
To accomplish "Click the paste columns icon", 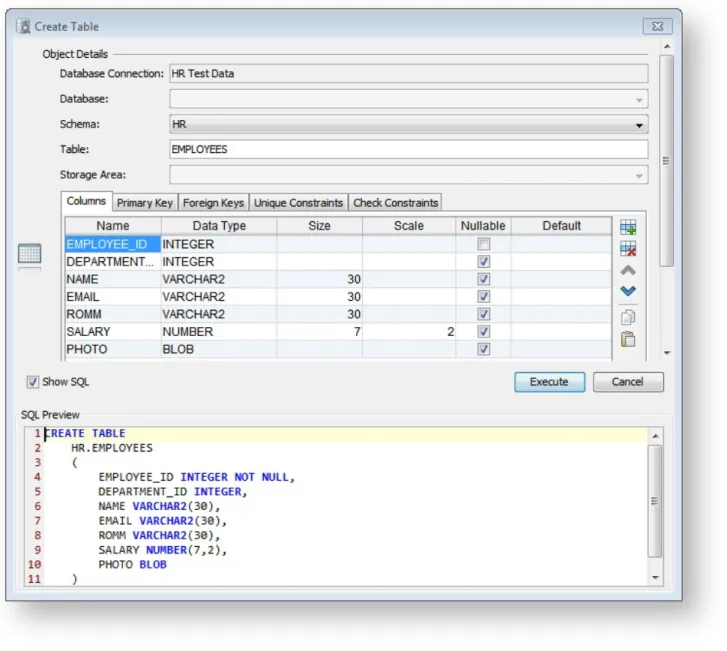I will (628, 339).
